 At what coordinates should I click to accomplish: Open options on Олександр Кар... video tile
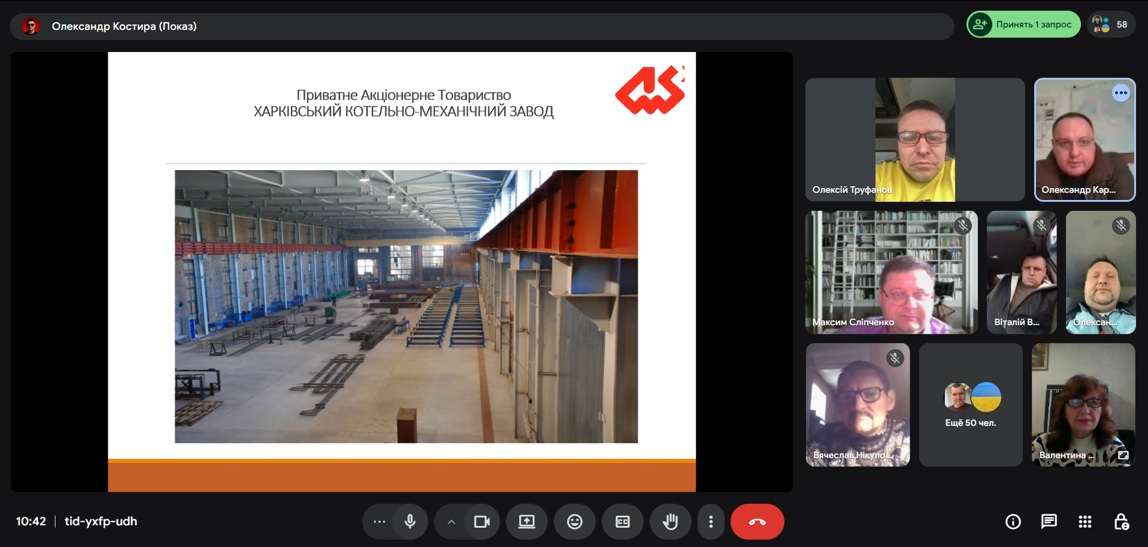pos(1120,93)
